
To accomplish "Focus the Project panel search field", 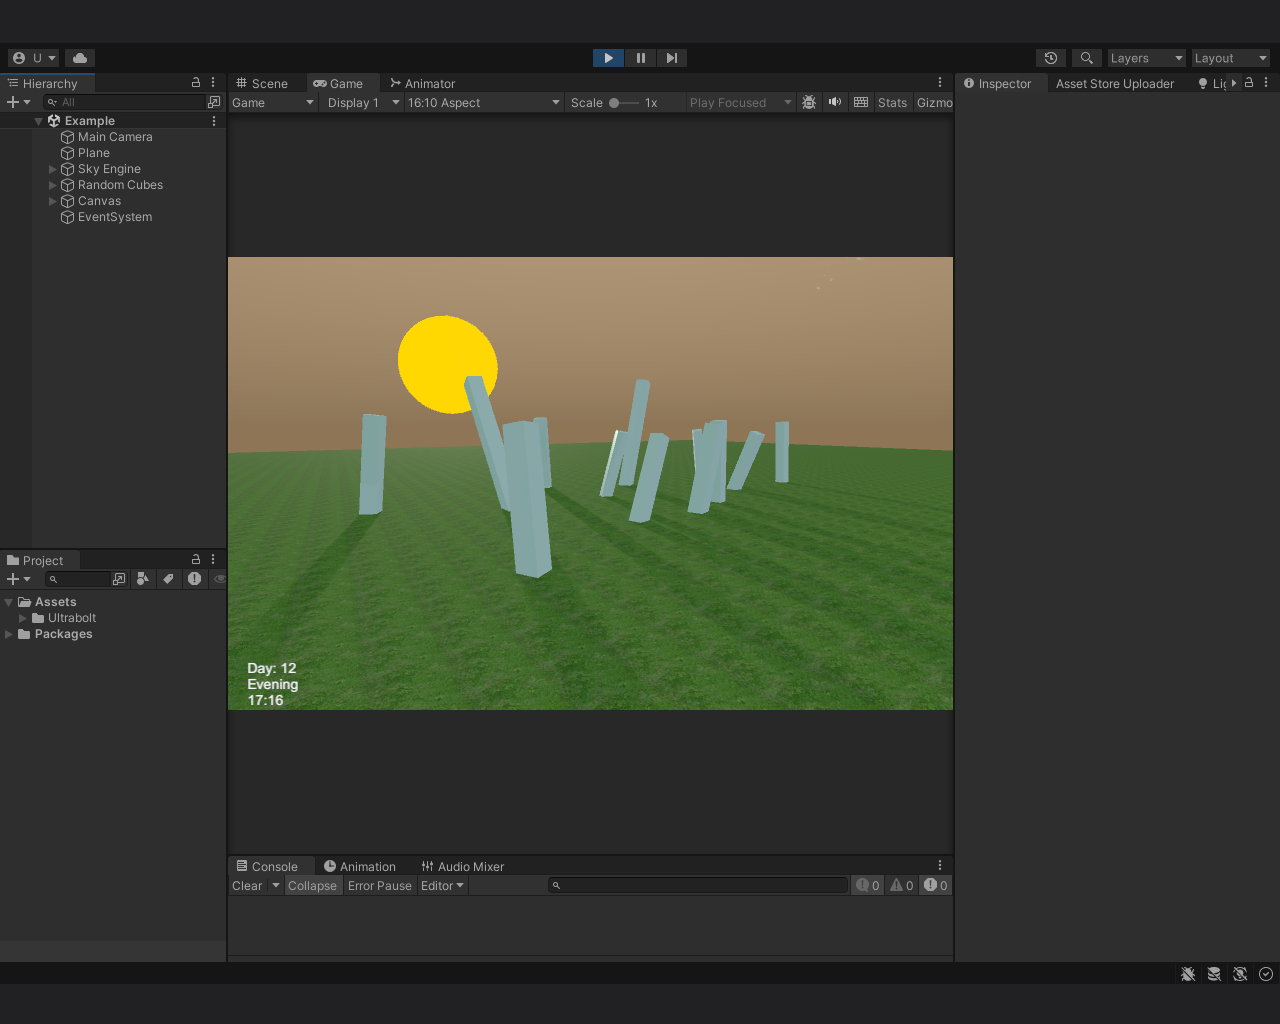I will [x=78, y=579].
